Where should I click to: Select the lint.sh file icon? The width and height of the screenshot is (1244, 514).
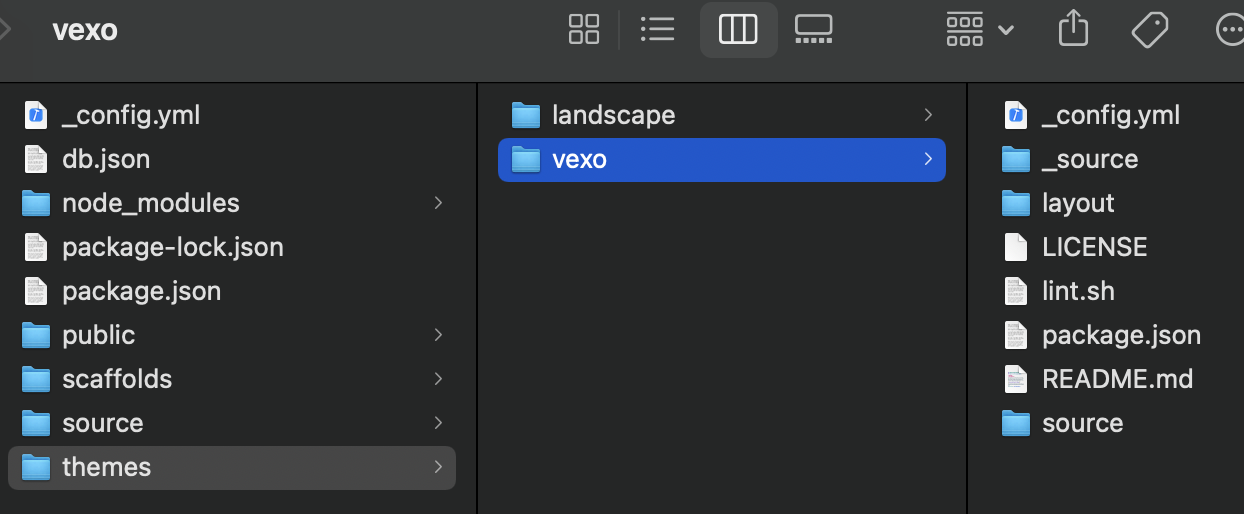tap(1015, 291)
